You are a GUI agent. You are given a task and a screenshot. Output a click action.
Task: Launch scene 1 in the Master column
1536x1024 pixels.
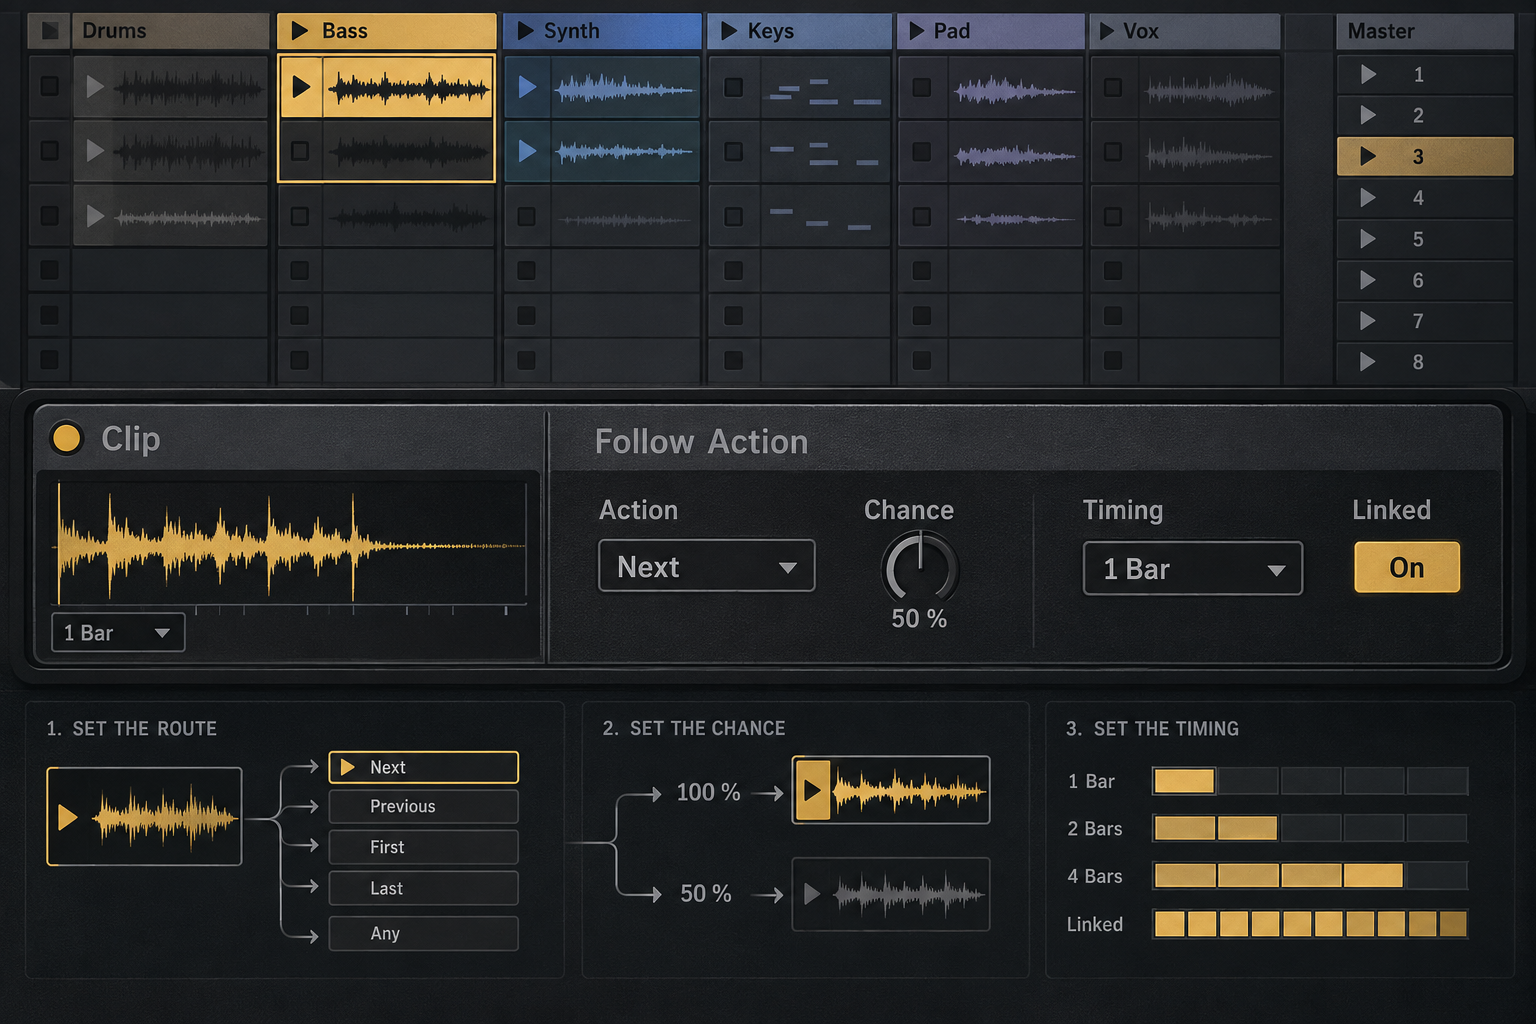click(x=1368, y=75)
